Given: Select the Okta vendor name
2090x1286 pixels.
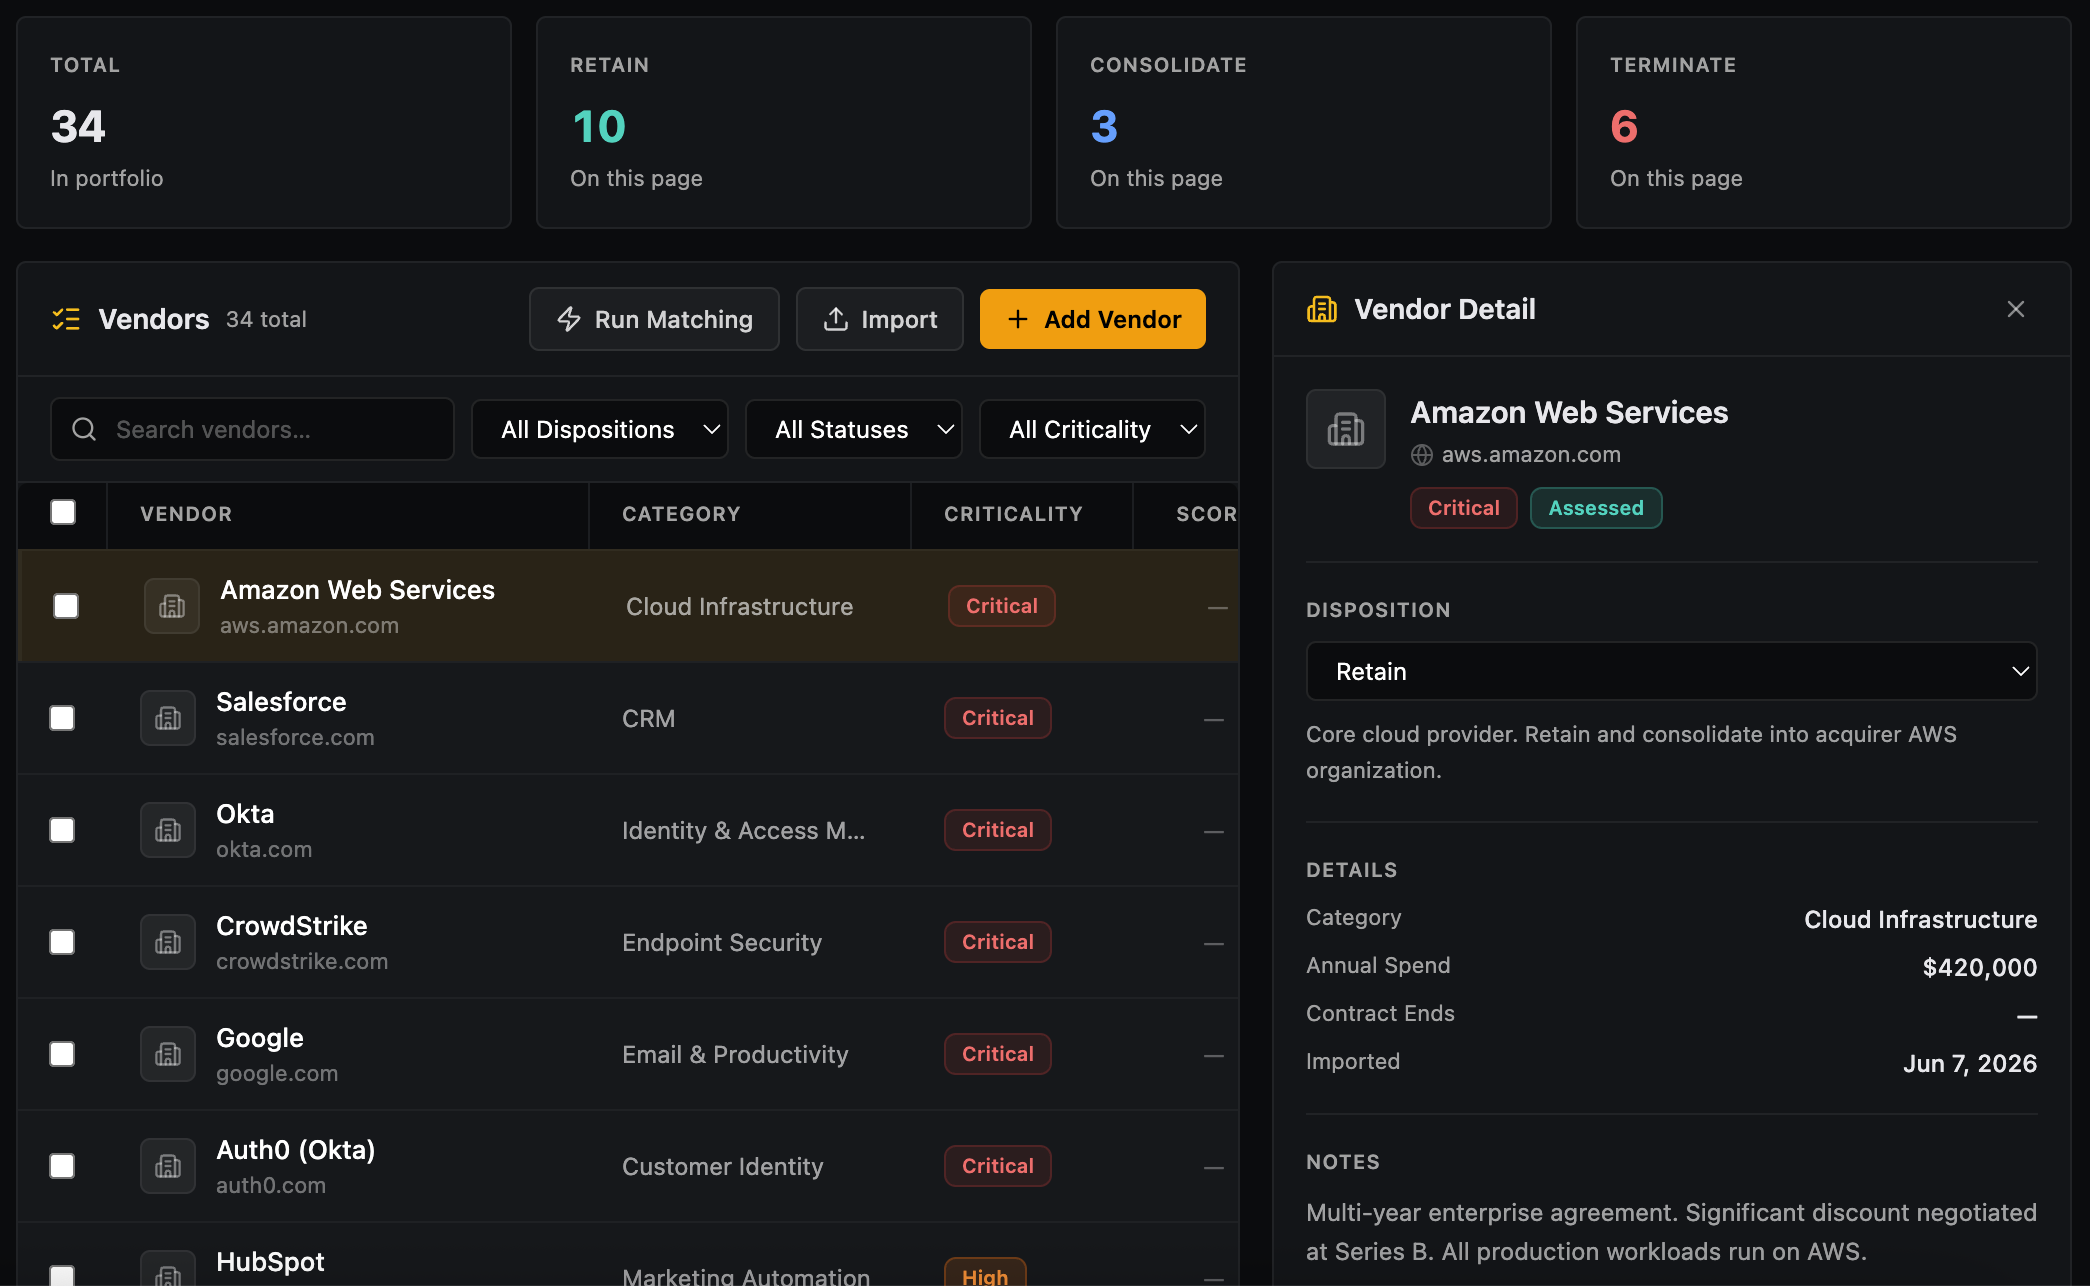Looking at the screenshot, I should [245, 814].
